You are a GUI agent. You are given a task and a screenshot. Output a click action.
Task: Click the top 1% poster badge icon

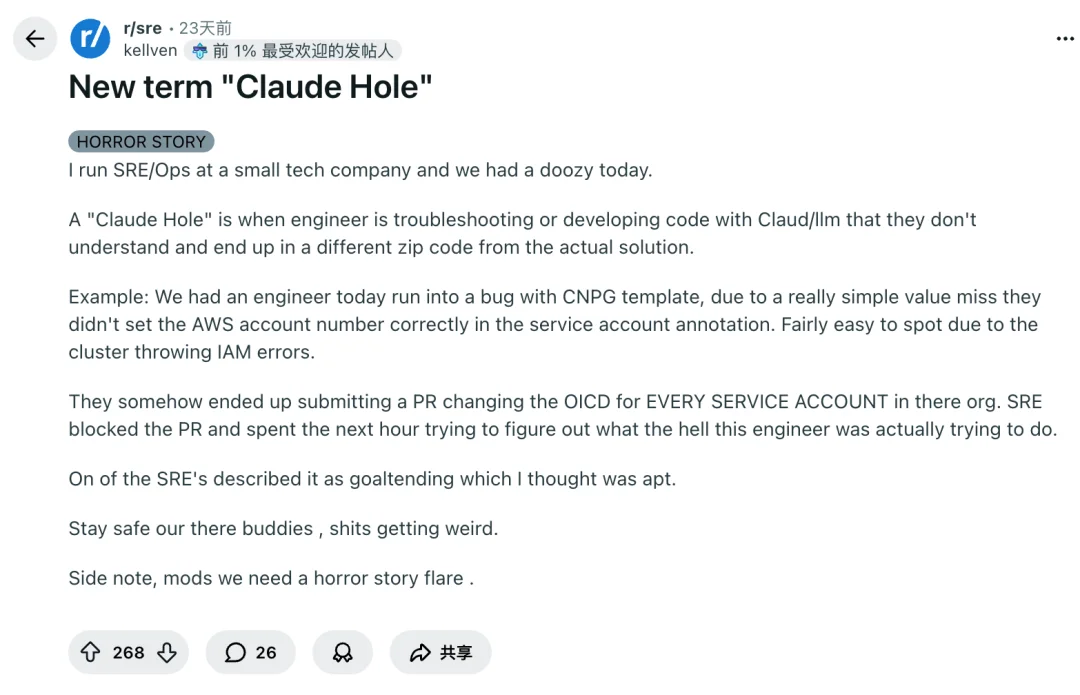click(x=200, y=50)
